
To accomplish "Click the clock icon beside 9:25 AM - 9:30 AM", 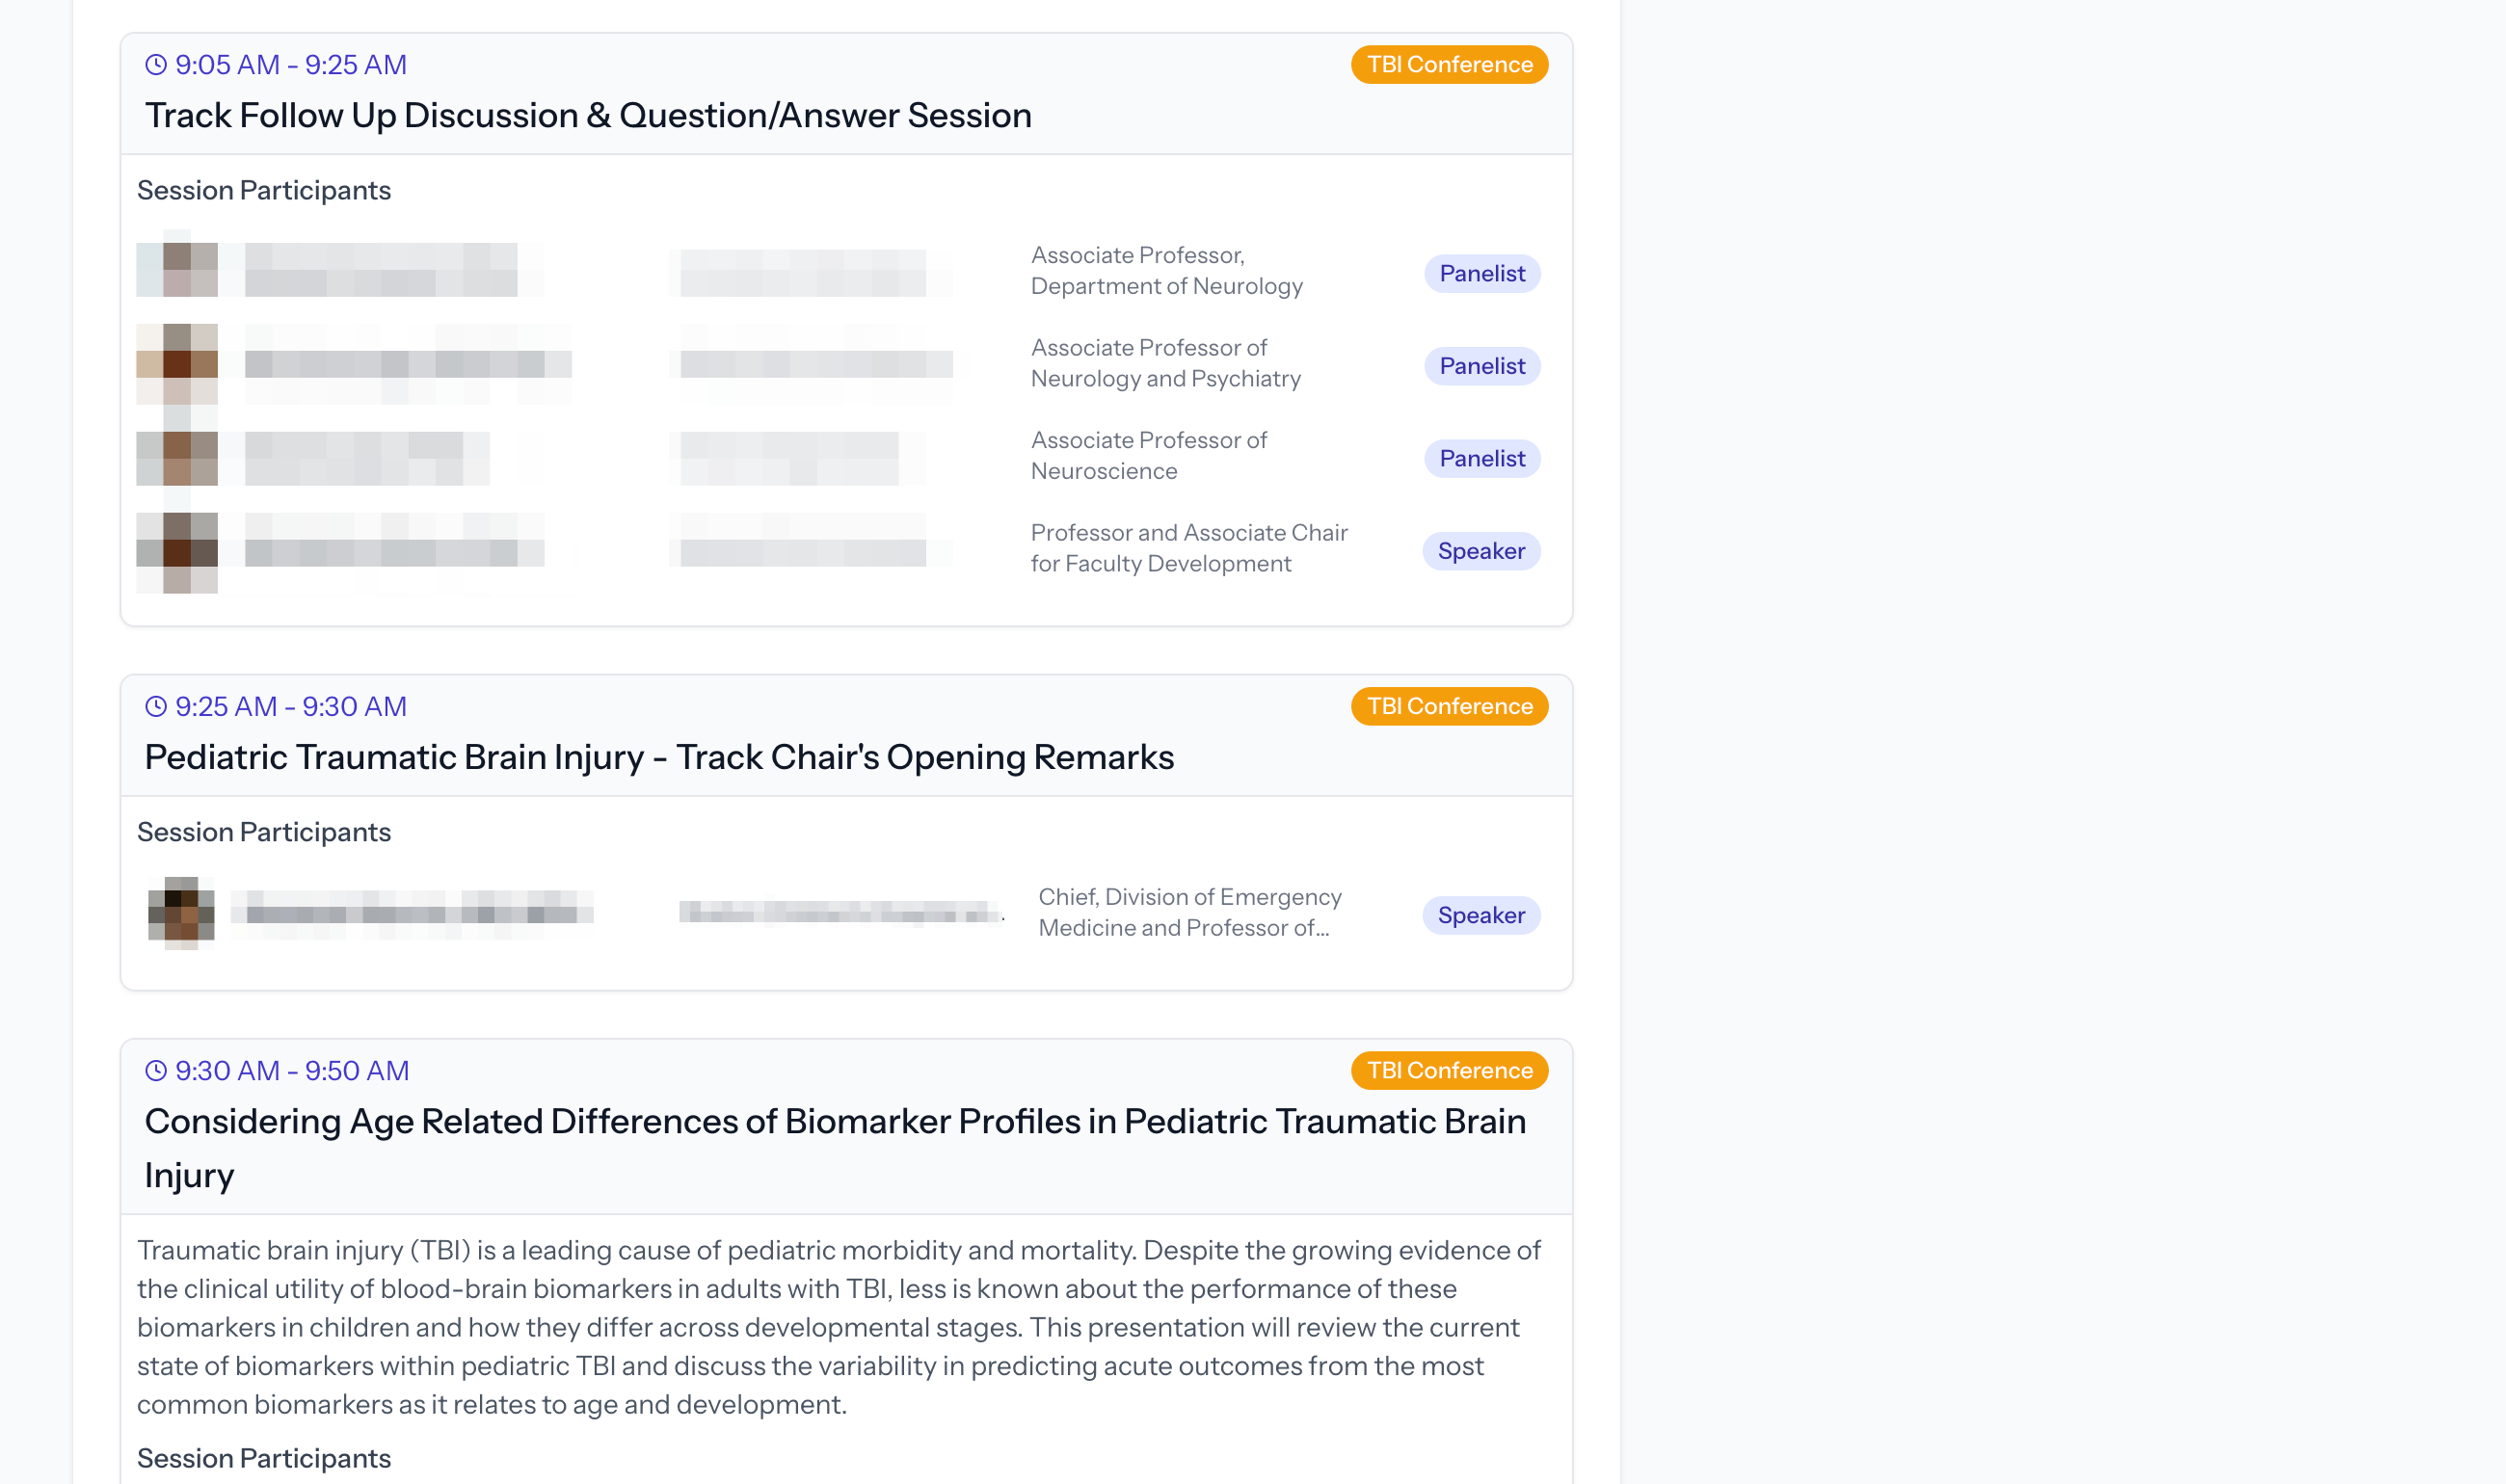I will [x=156, y=707].
